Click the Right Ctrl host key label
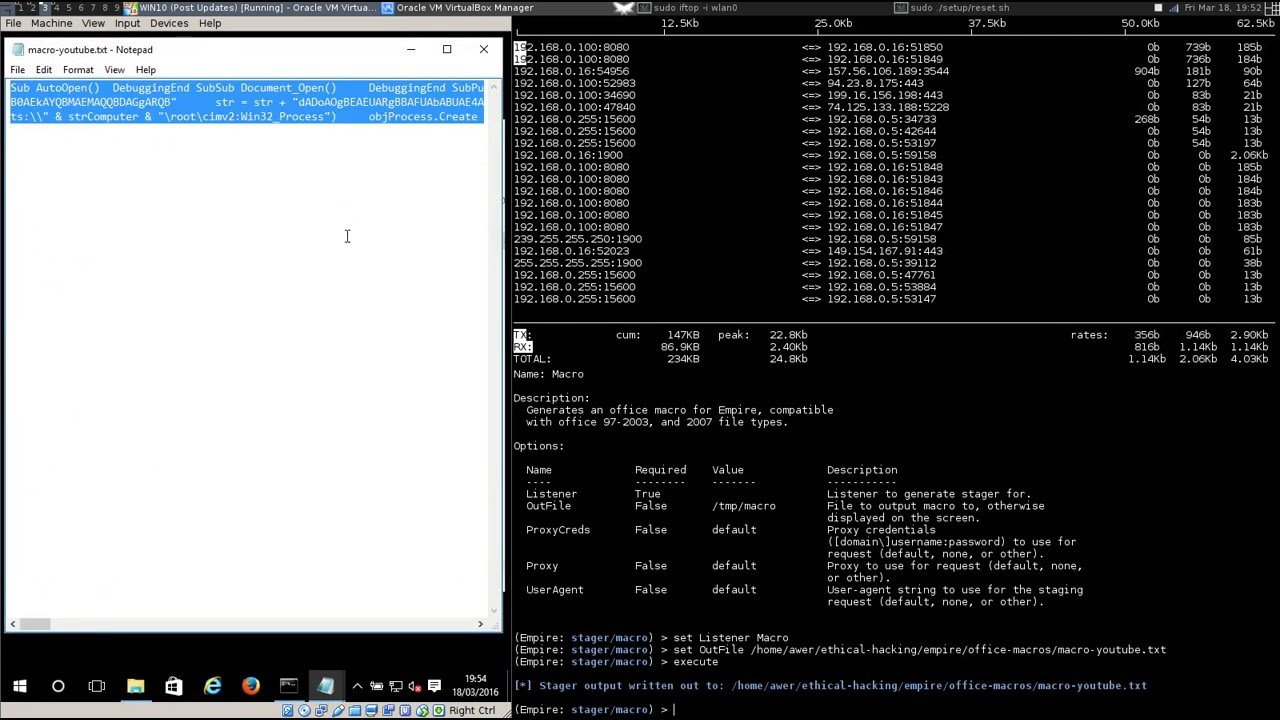Image resolution: width=1280 pixels, height=720 pixels. (x=472, y=710)
